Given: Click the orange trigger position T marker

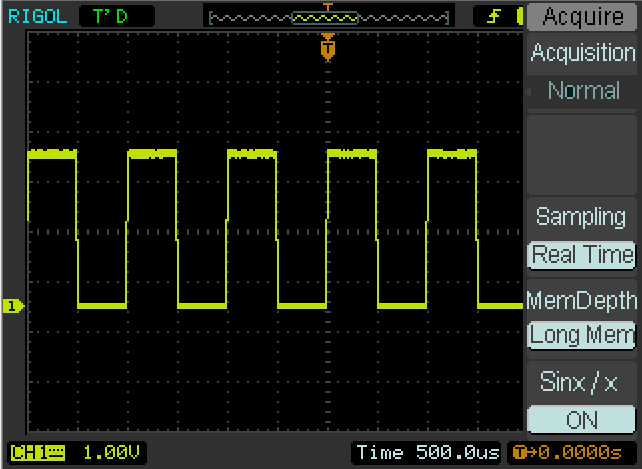Looking at the screenshot, I should [328, 48].
